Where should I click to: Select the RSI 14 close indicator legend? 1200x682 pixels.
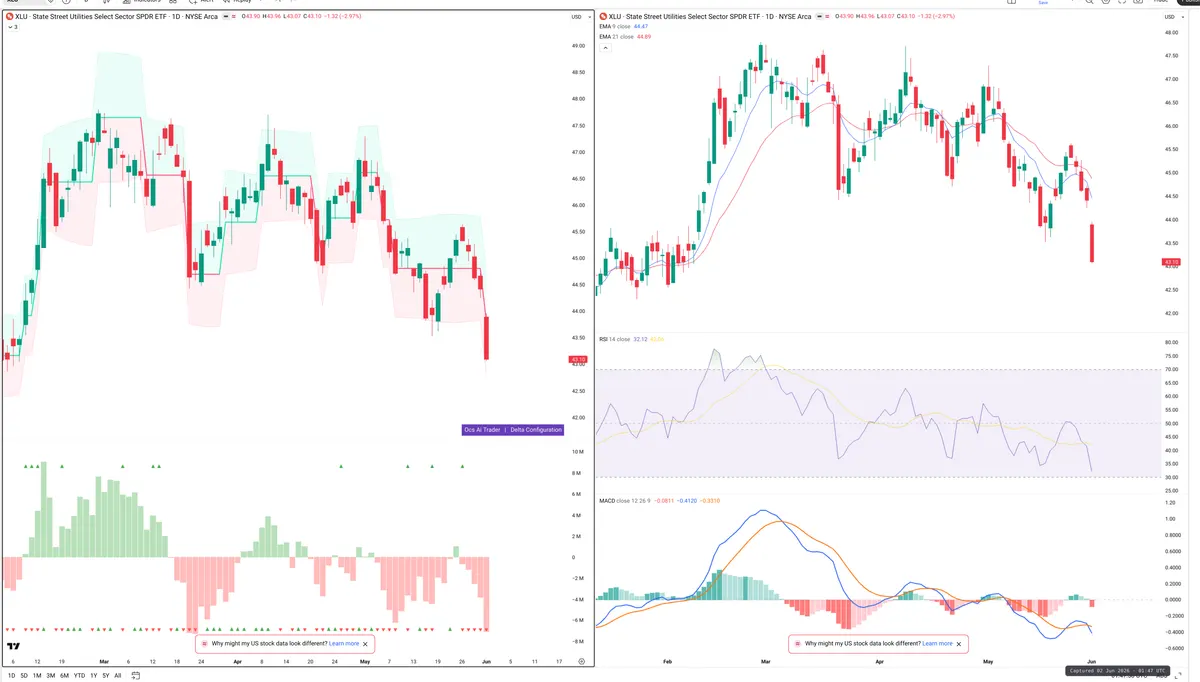614,339
